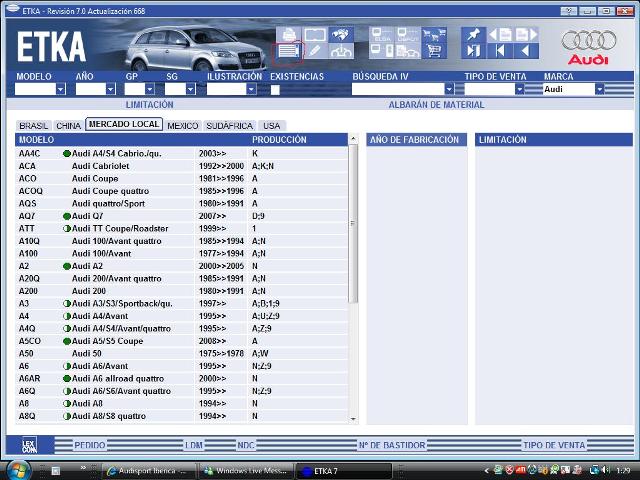Open the ILUSTRACIÓN dropdown
The width and height of the screenshot is (640, 480).
tap(251, 89)
